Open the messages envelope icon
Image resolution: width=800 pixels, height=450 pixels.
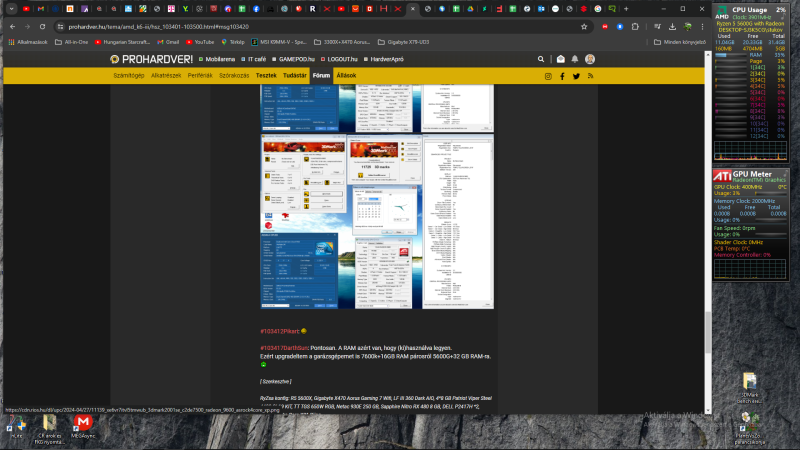point(561,59)
